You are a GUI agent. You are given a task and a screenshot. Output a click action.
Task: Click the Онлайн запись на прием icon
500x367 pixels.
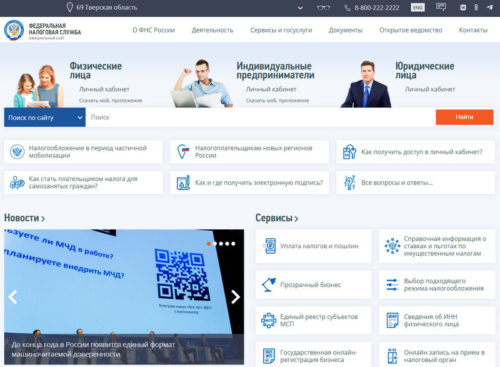392,356
